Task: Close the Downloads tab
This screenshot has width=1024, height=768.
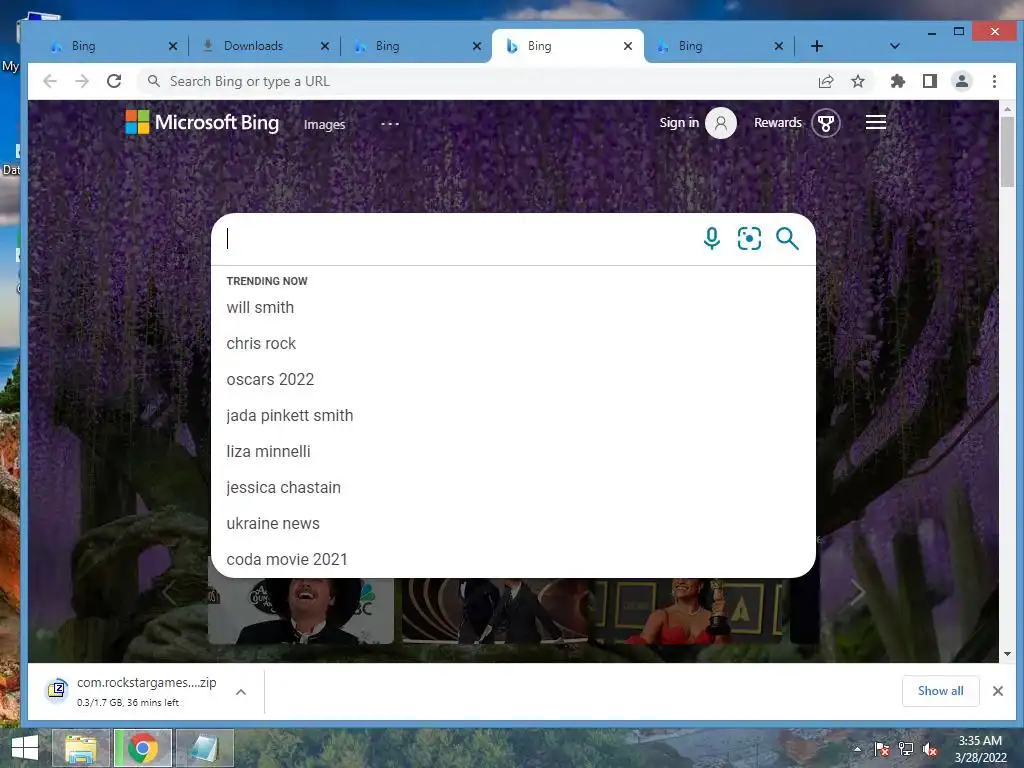Action: pyautogui.click(x=325, y=46)
